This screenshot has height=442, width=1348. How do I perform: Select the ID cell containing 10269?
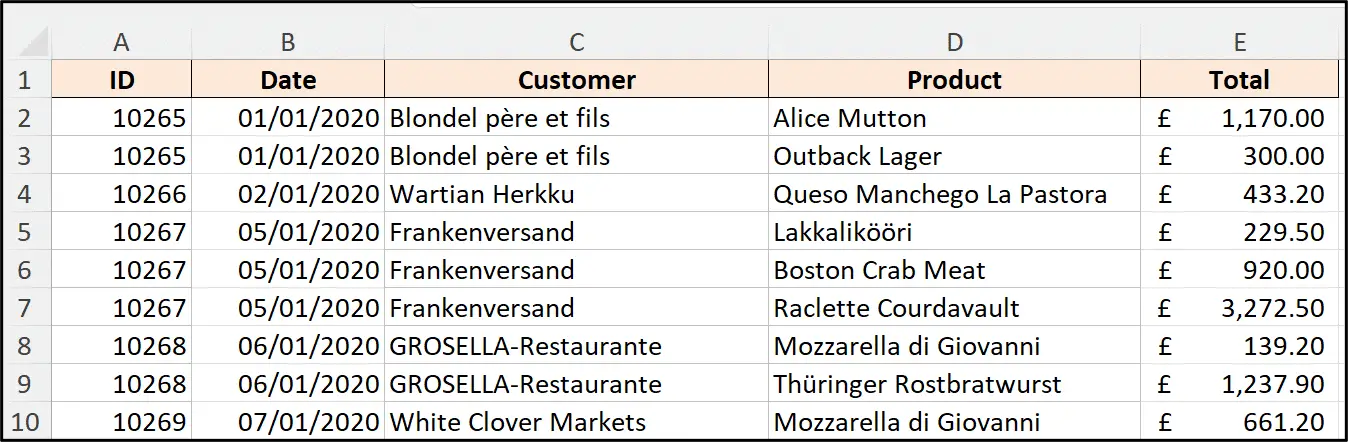pos(121,422)
